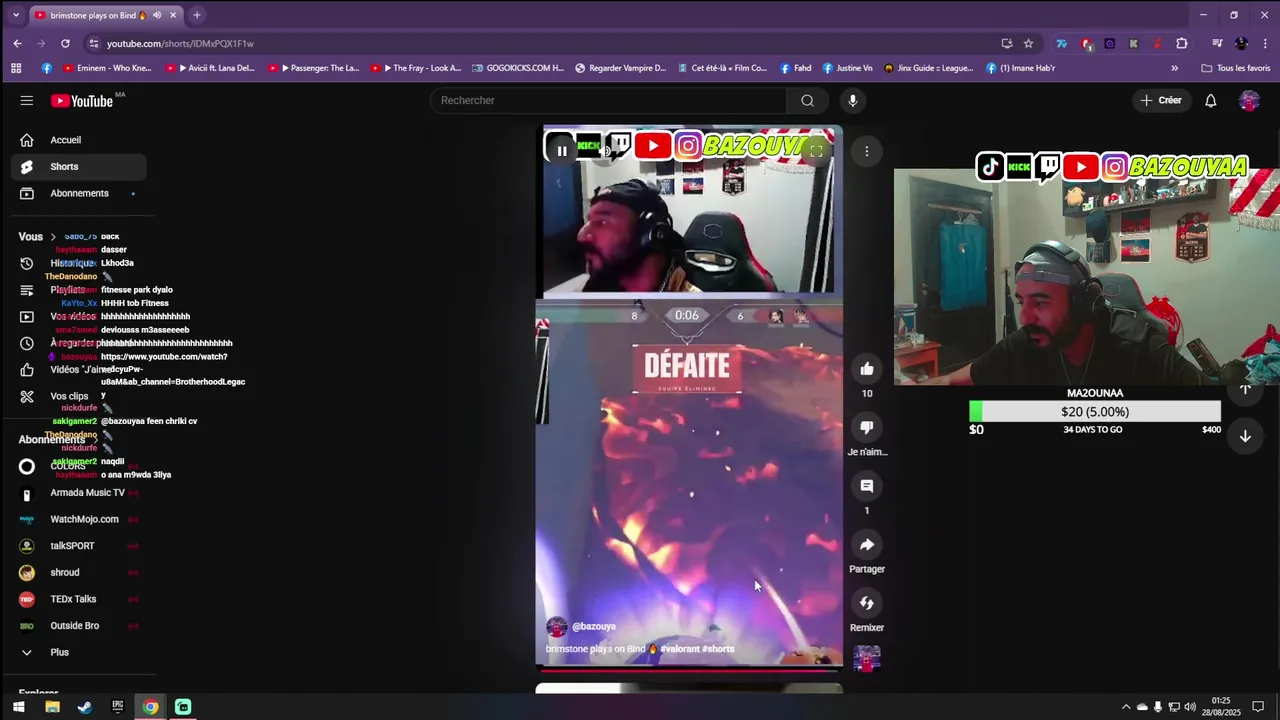This screenshot has width=1280, height=720.
Task: Enter fullscreen on the Short
Action: [x=816, y=151]
